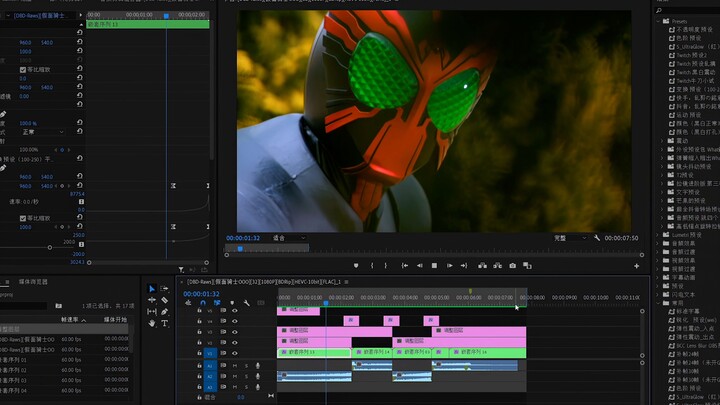Toggle V4 track output eye

[235, 321]
